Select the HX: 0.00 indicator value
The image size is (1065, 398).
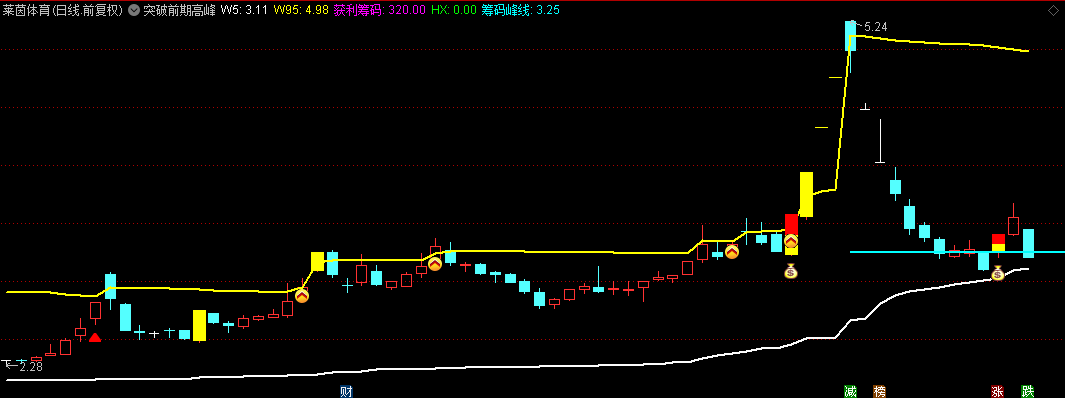(454, 10)
